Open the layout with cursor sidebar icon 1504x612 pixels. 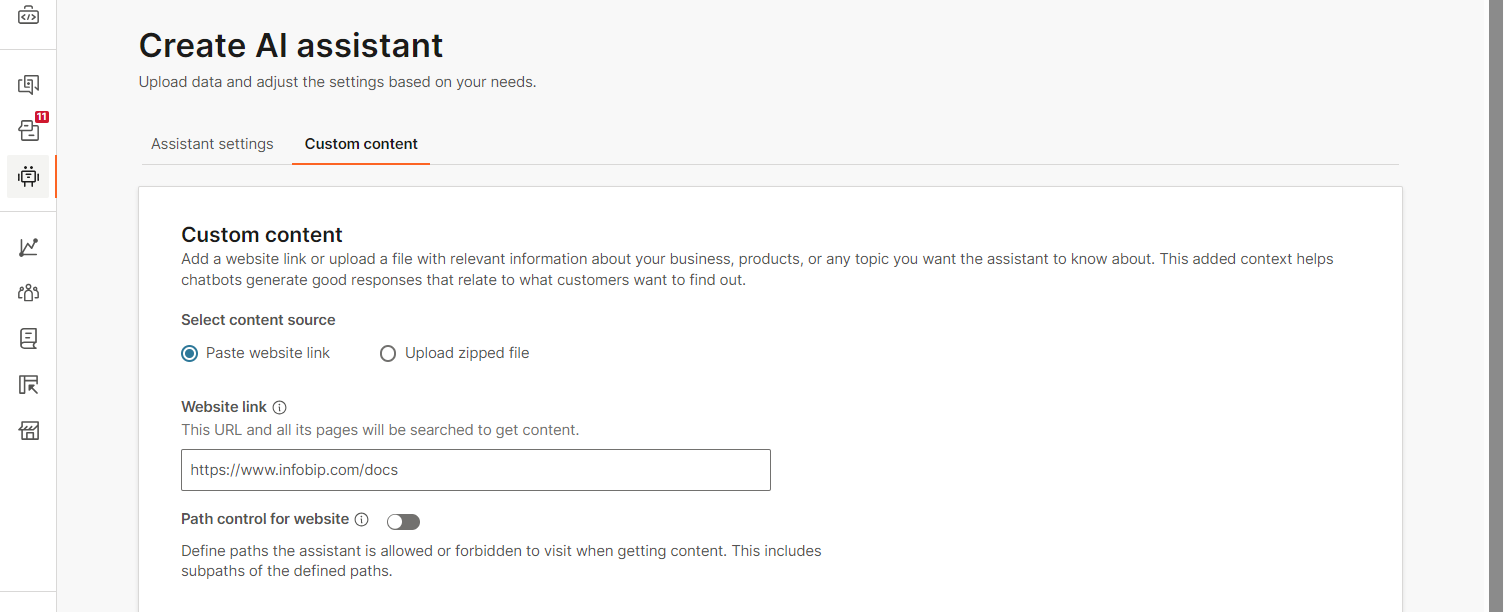tap(28, 385)
